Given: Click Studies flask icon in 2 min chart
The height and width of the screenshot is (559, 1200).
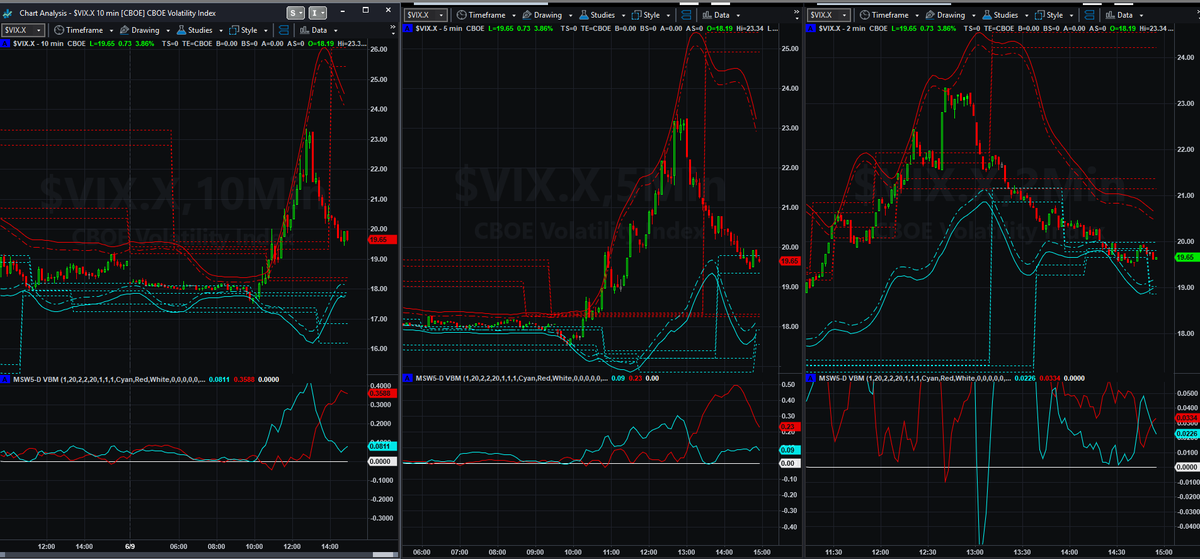Looking at the screenshot, I should [x=986, y=15].
